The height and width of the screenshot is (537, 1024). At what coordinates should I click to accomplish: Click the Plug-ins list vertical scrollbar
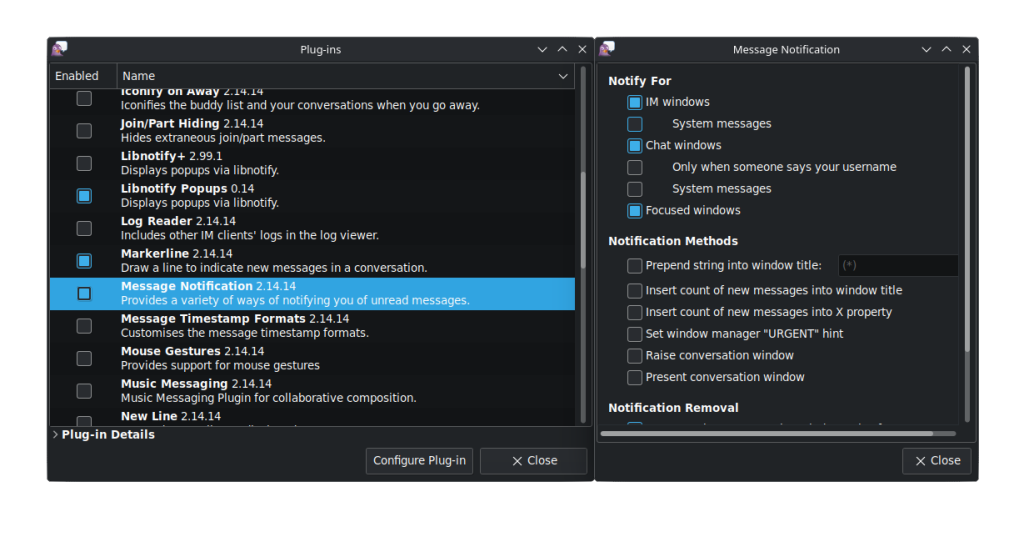[x=583, y=220]
